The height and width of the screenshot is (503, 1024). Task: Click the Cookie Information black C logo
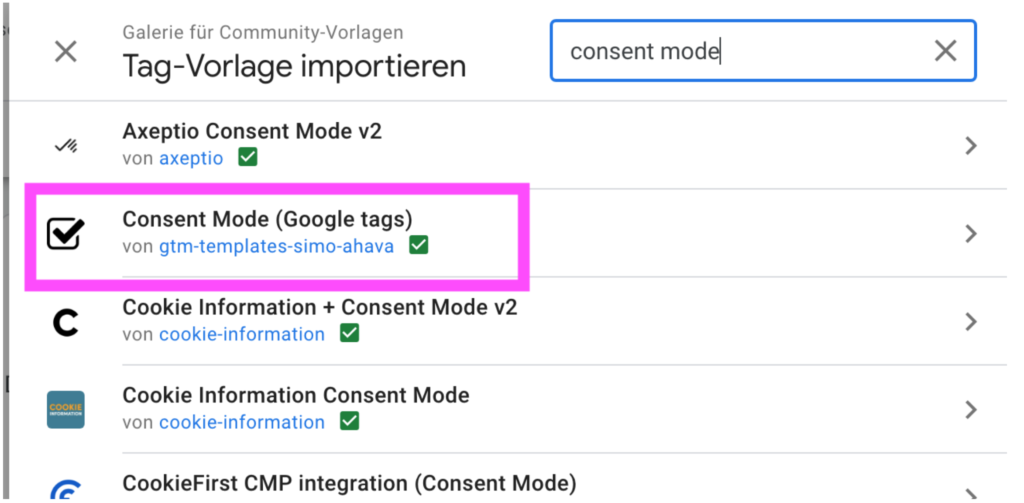(x=66, y=322)
